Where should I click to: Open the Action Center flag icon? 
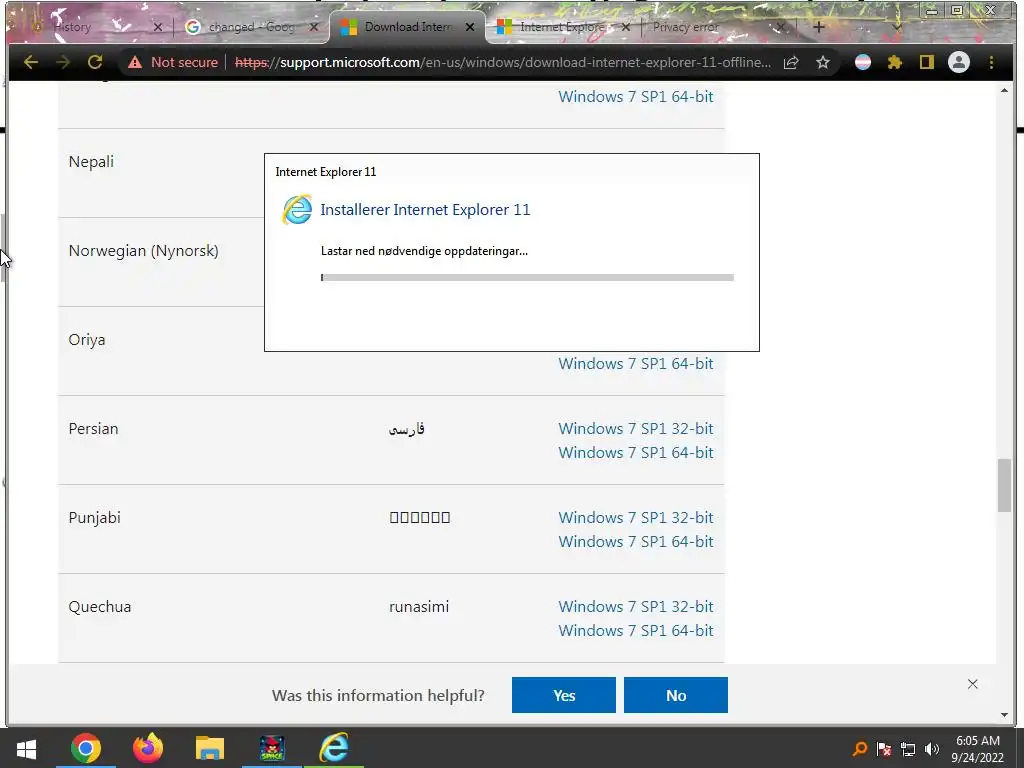click(884, 749)
